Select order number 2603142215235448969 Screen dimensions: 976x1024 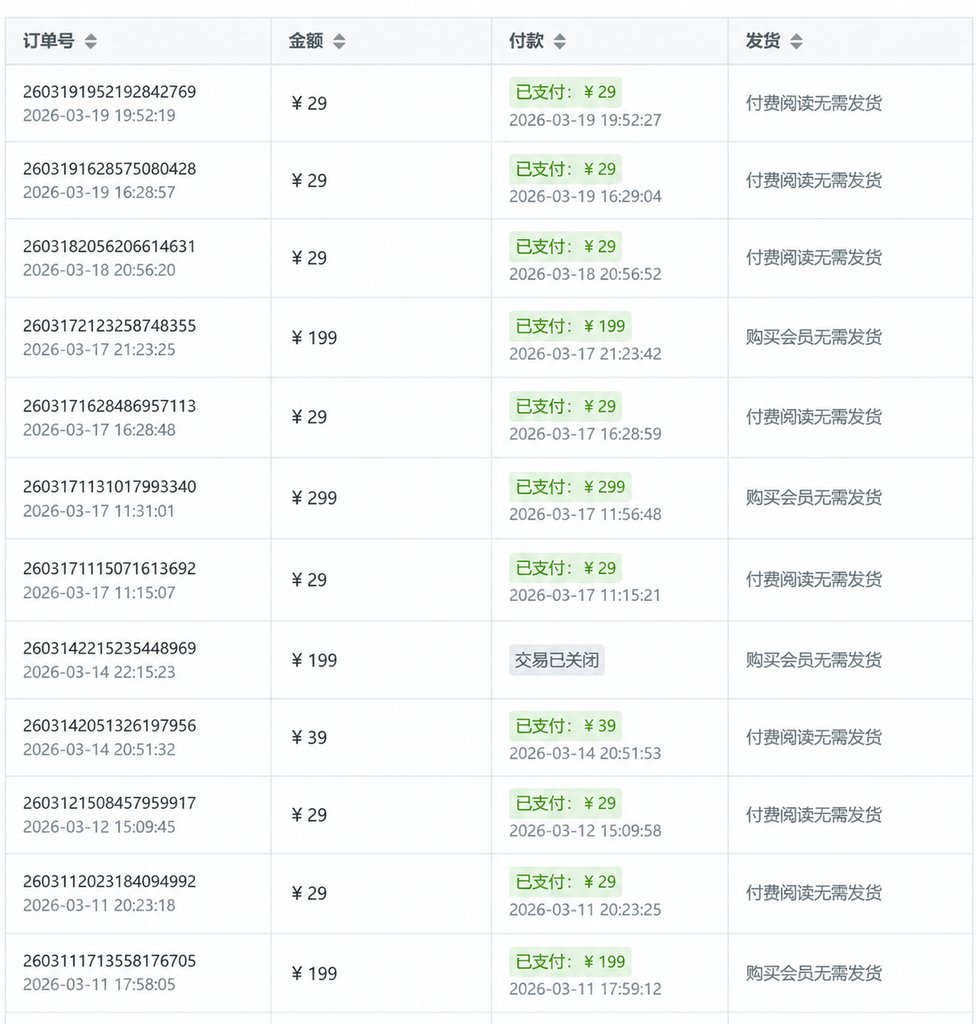click(109, 648)
